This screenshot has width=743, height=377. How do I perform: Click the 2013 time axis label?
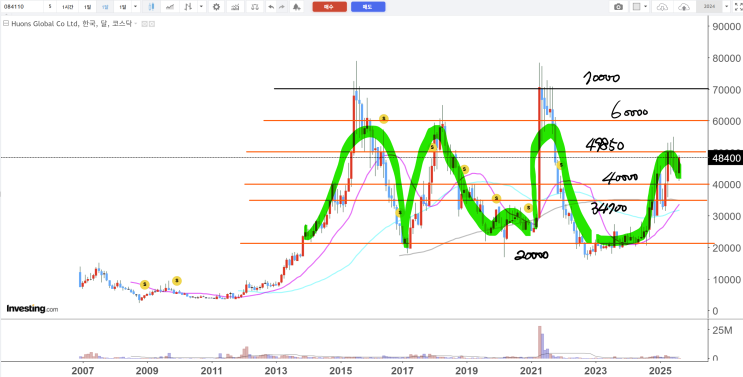[x=275, y=370]
